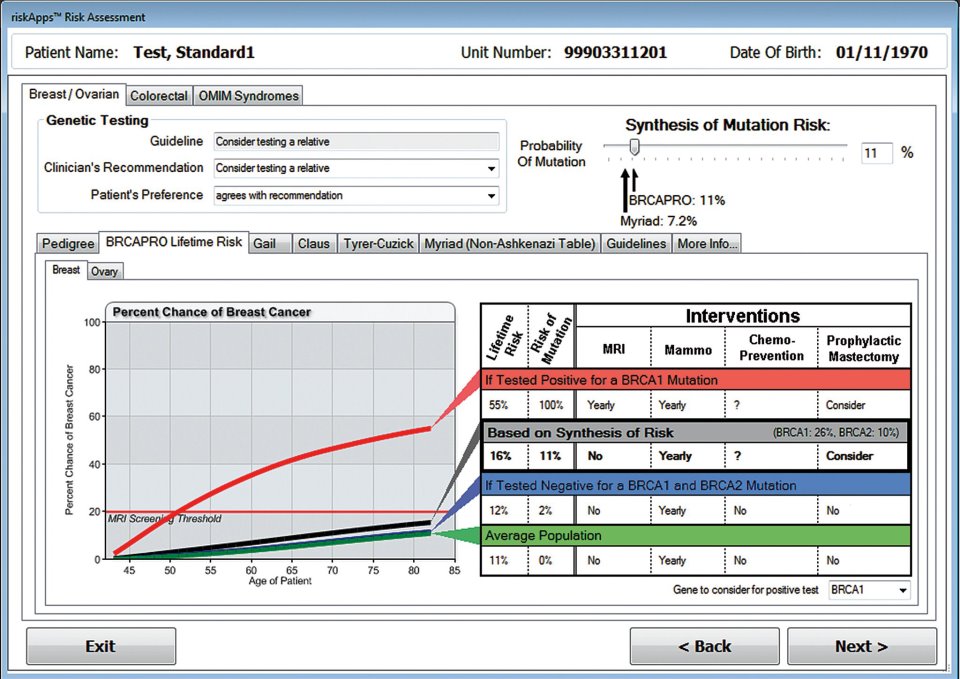Proceed with the Next button
960x679 pixels.
tap(862, 646)
